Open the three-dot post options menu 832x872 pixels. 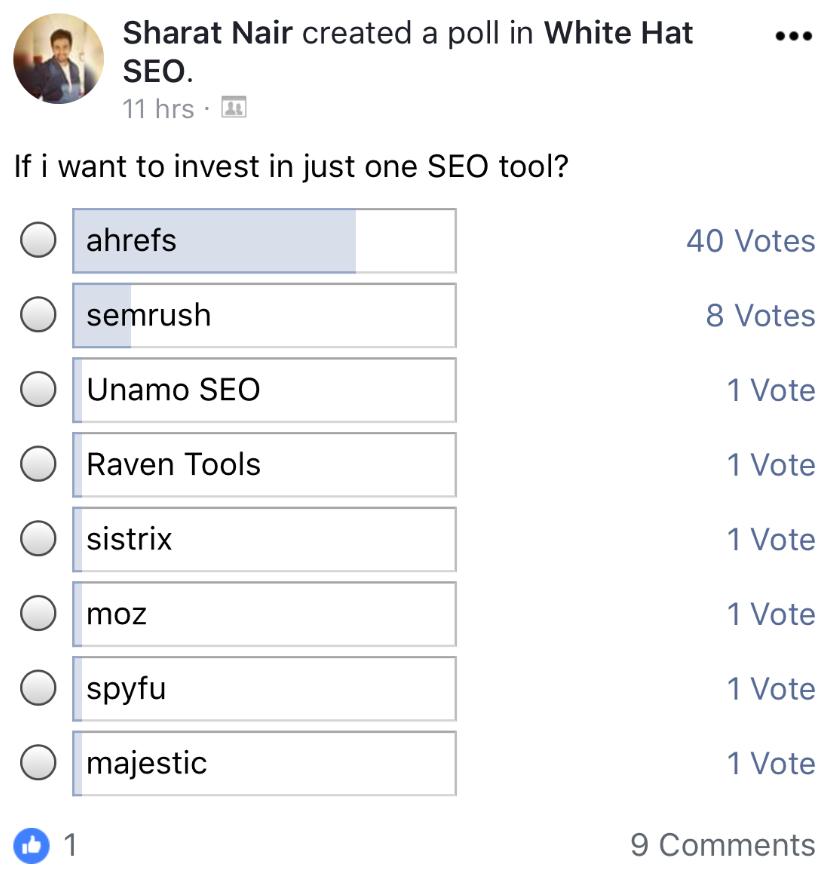coord(794,35)
